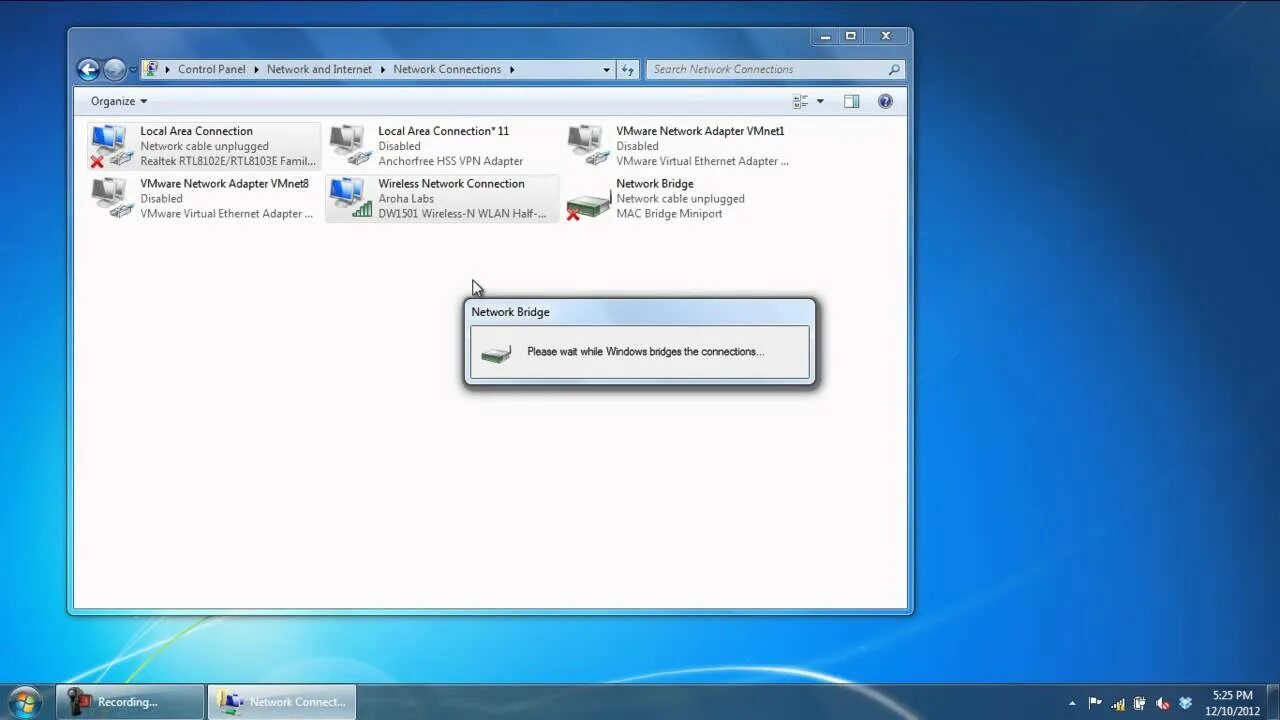1280x720 pixels.
Task: Open the Help icon on the toolbar
Action: 885,101
